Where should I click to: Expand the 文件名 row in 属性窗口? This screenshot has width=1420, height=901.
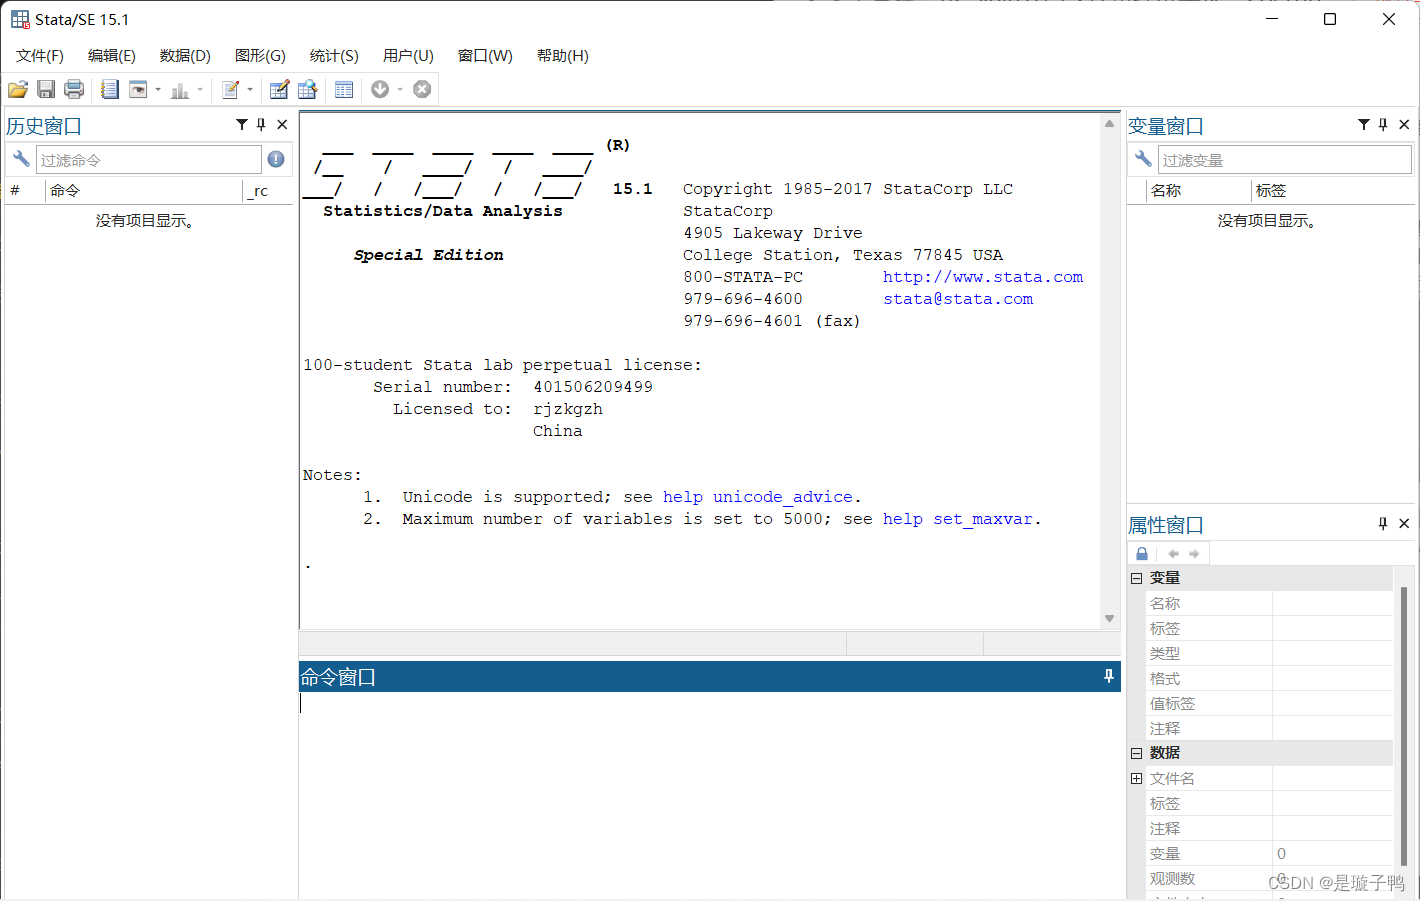point(1136,778)
